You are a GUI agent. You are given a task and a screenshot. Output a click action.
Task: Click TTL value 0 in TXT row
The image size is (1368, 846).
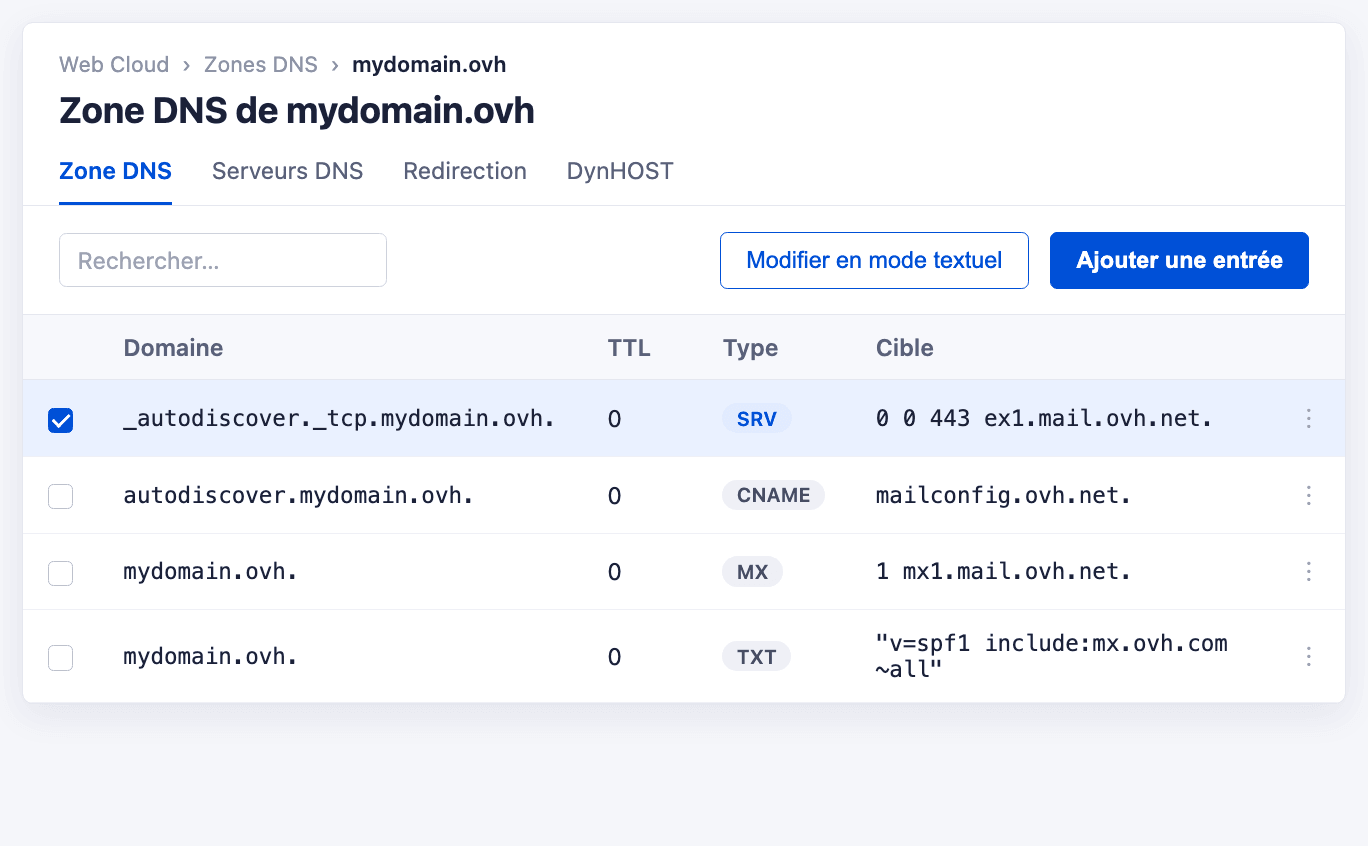(614, 657)
